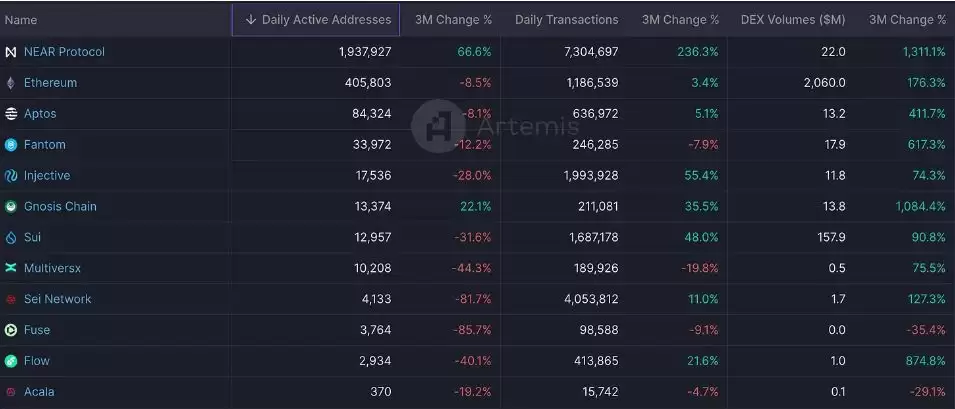
Task: Click the Injective chain icon
Action: click(11, 176)
